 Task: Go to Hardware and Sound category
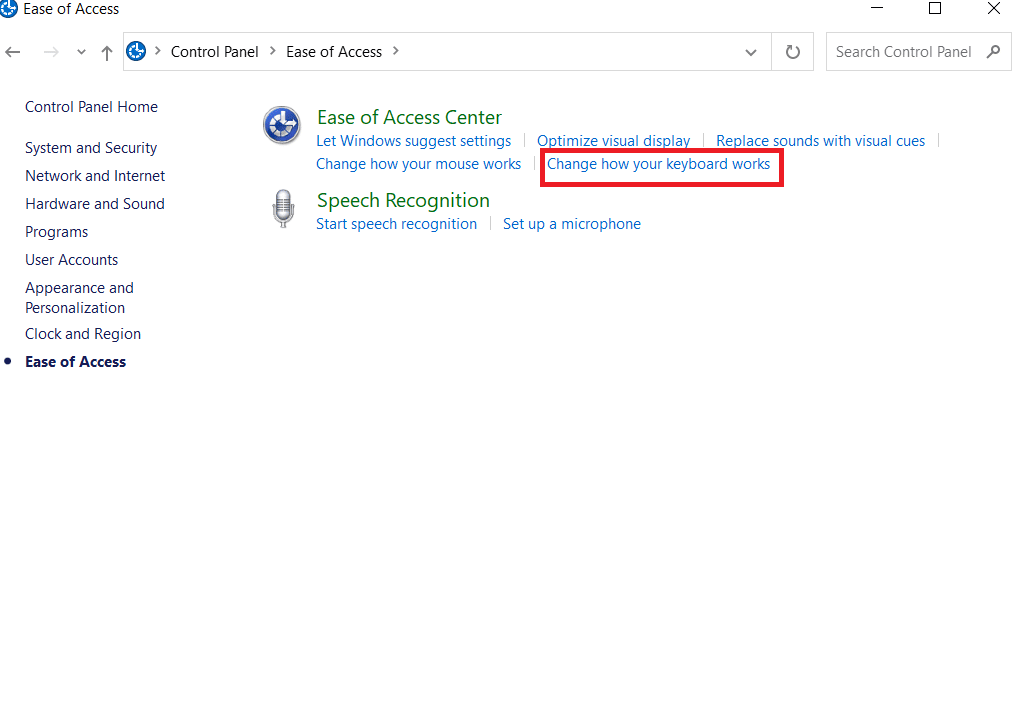(95, 204)
